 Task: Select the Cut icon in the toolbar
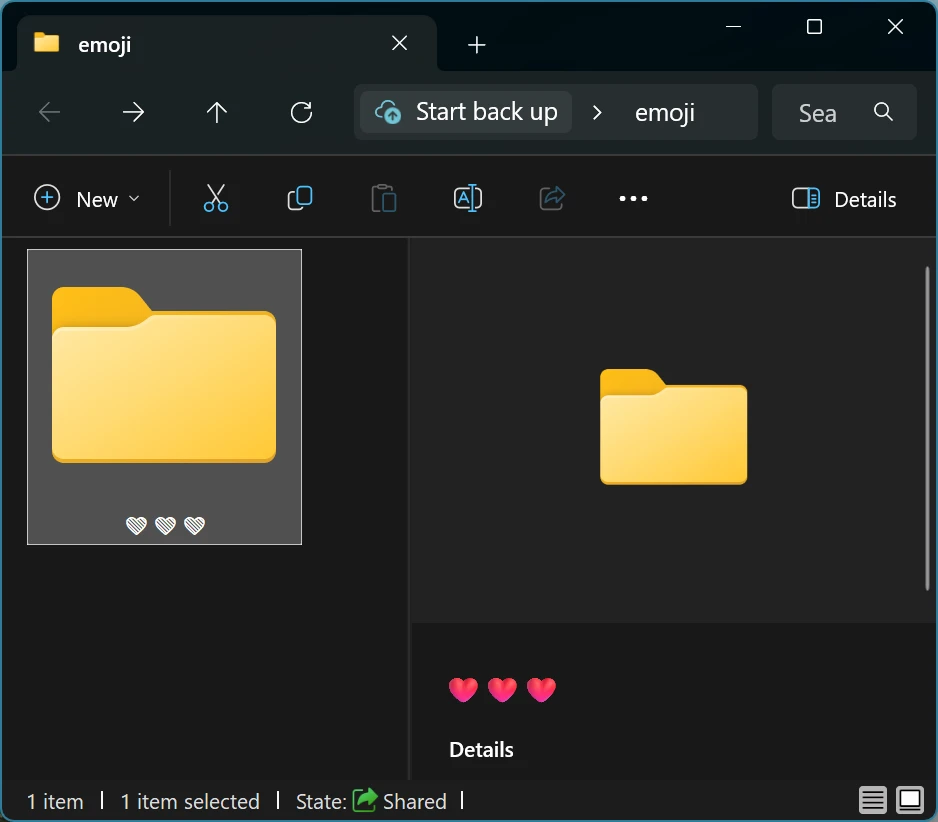(216, 198)
